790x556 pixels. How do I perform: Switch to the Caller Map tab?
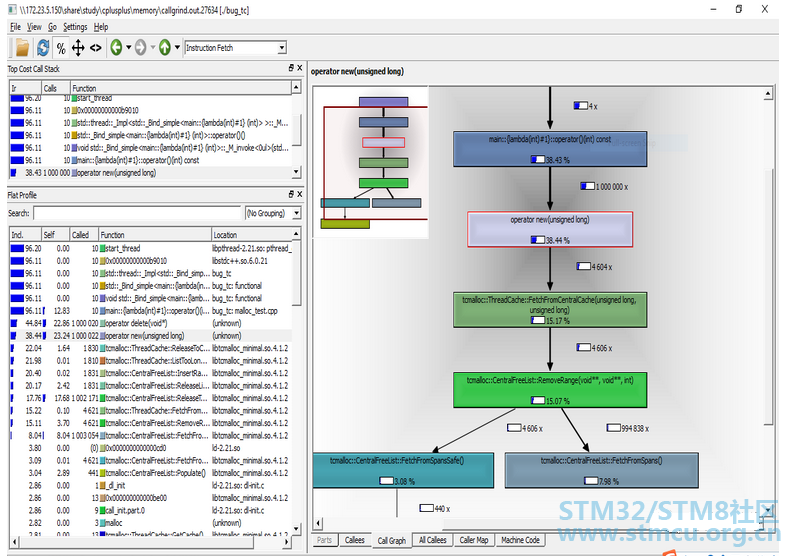(x=474, y=540)
